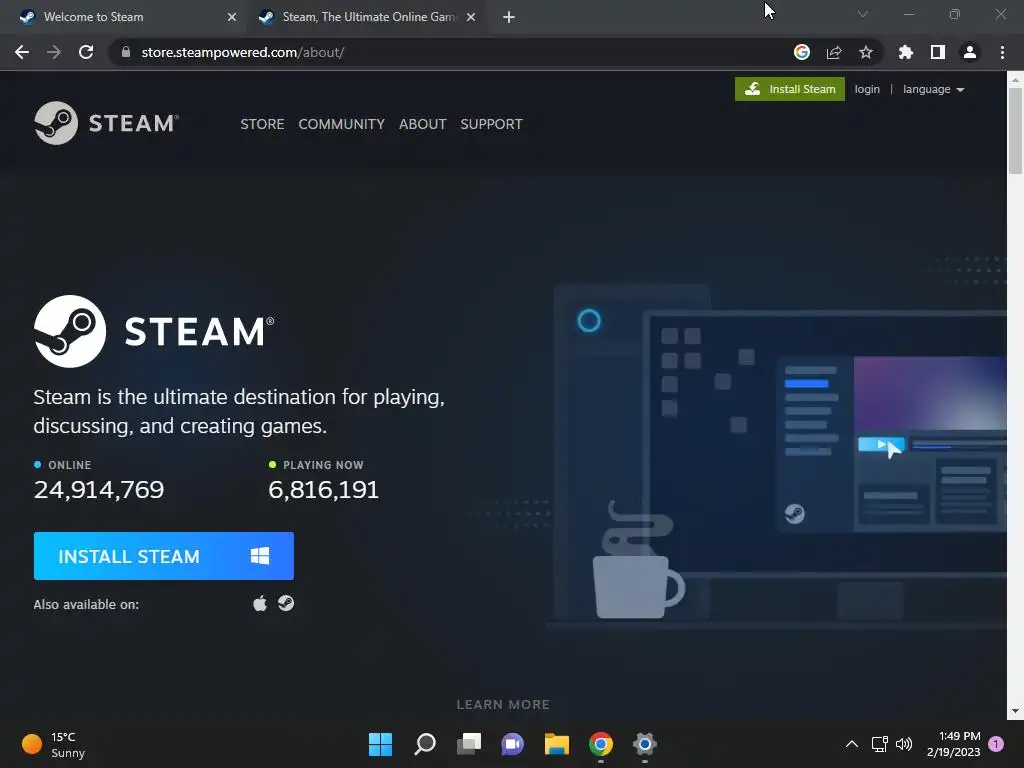Open a new browser tab
Screen dimensions: 1024x768
click(x=509, y=17)
